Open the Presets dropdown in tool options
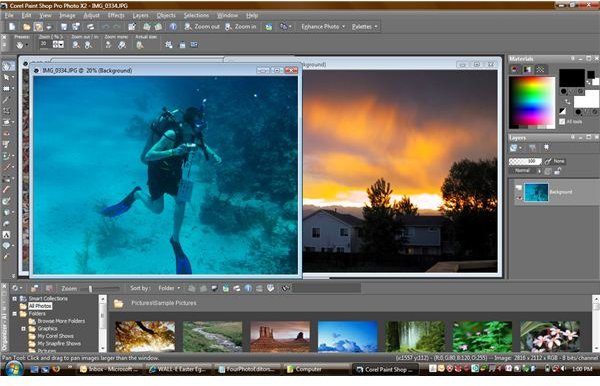Screen dimensions: 600x386 coord(22,45)
